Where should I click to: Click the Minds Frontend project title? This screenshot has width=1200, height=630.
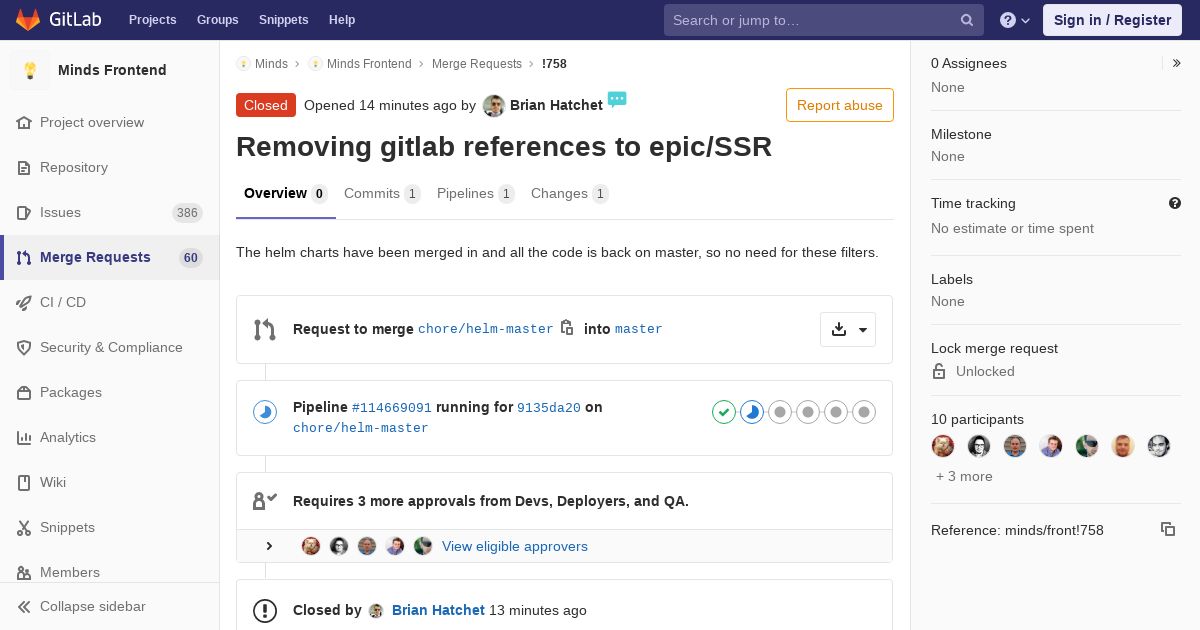[x=112, y=70]
